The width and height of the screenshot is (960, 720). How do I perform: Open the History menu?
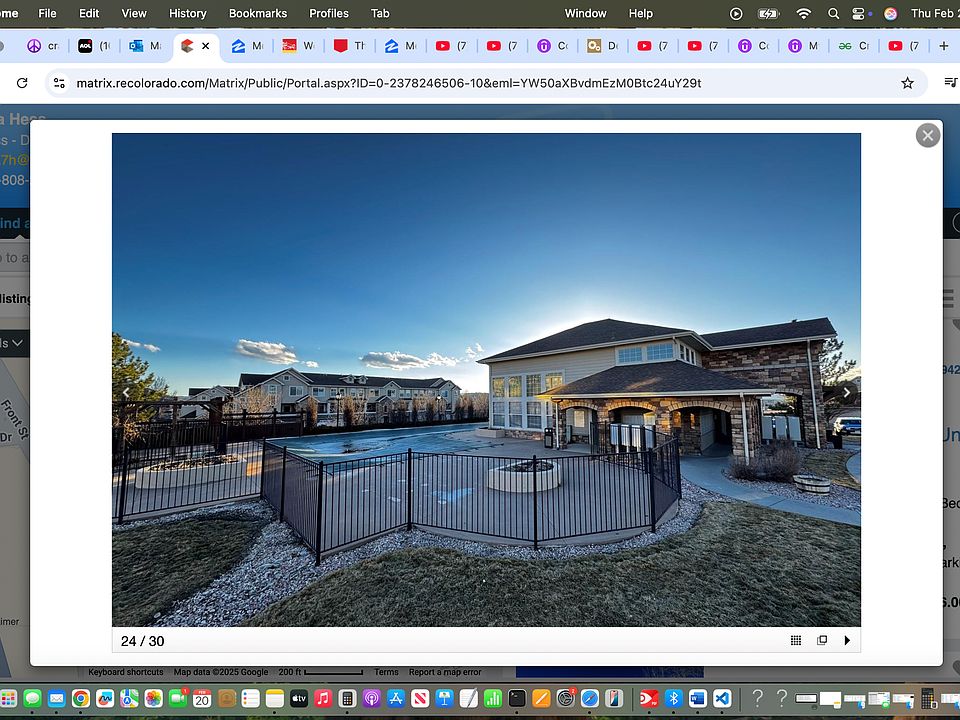[187, 13]
